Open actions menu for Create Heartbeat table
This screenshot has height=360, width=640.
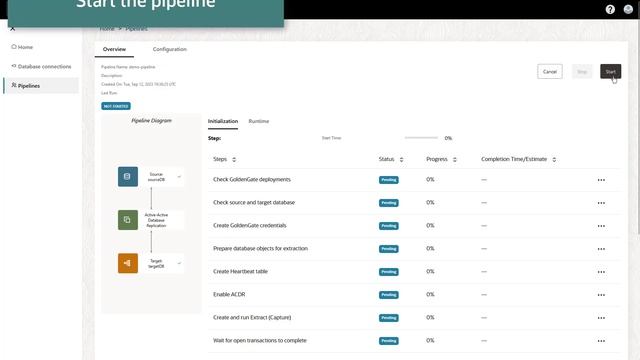click(601, 272)
